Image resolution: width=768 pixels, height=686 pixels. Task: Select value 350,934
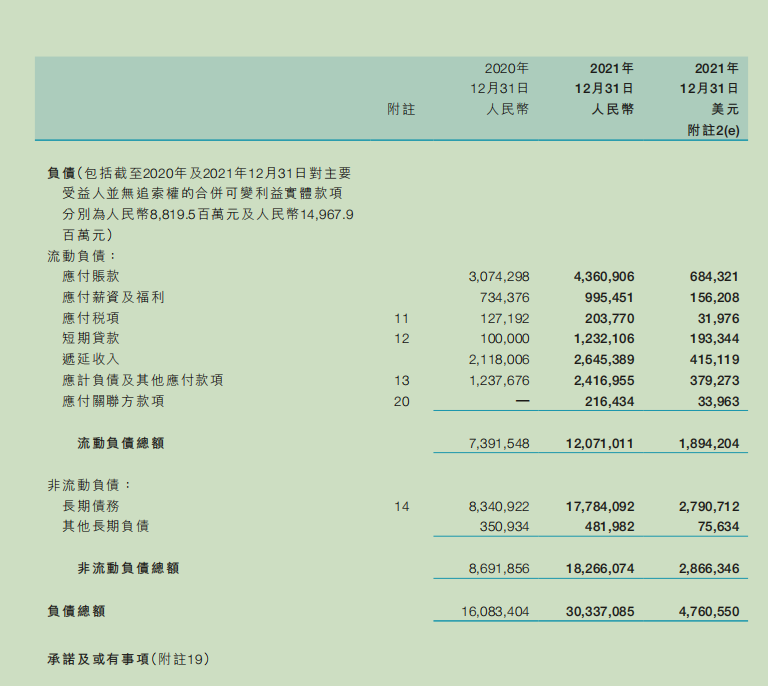pyautogui.click(x=504, y=527)
